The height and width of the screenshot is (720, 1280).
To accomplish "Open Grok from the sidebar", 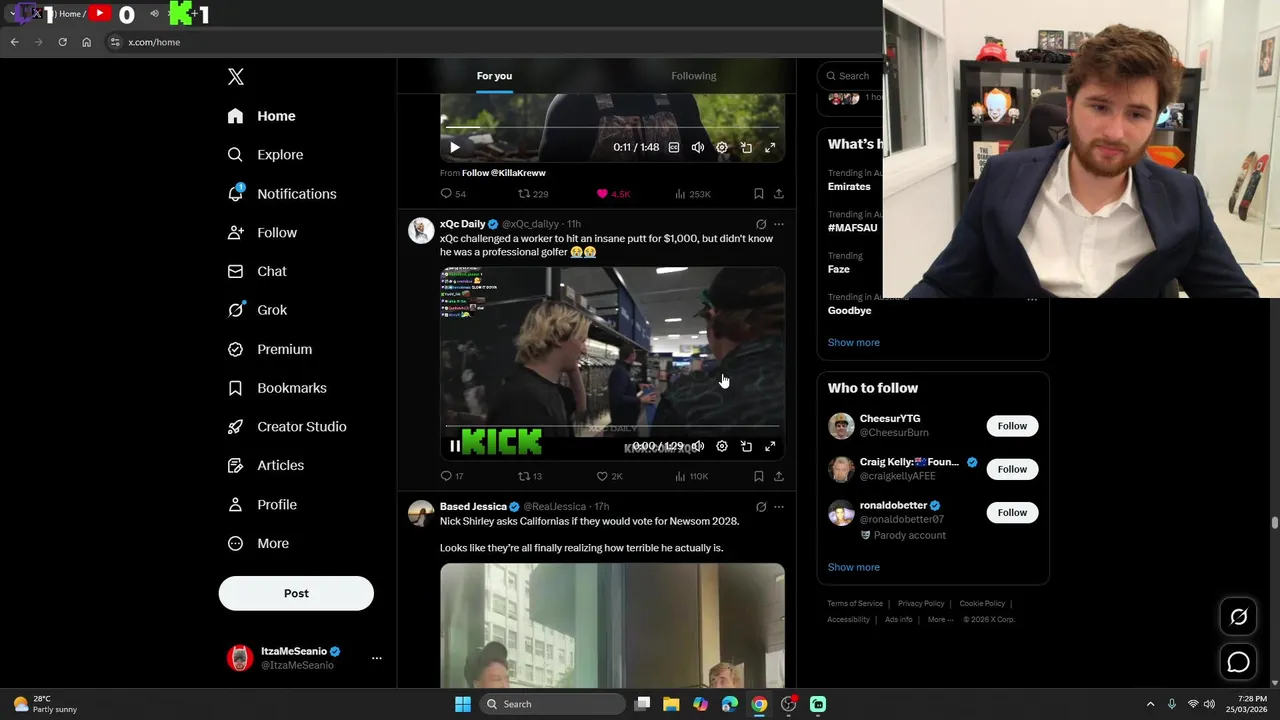I will (257, 310).
